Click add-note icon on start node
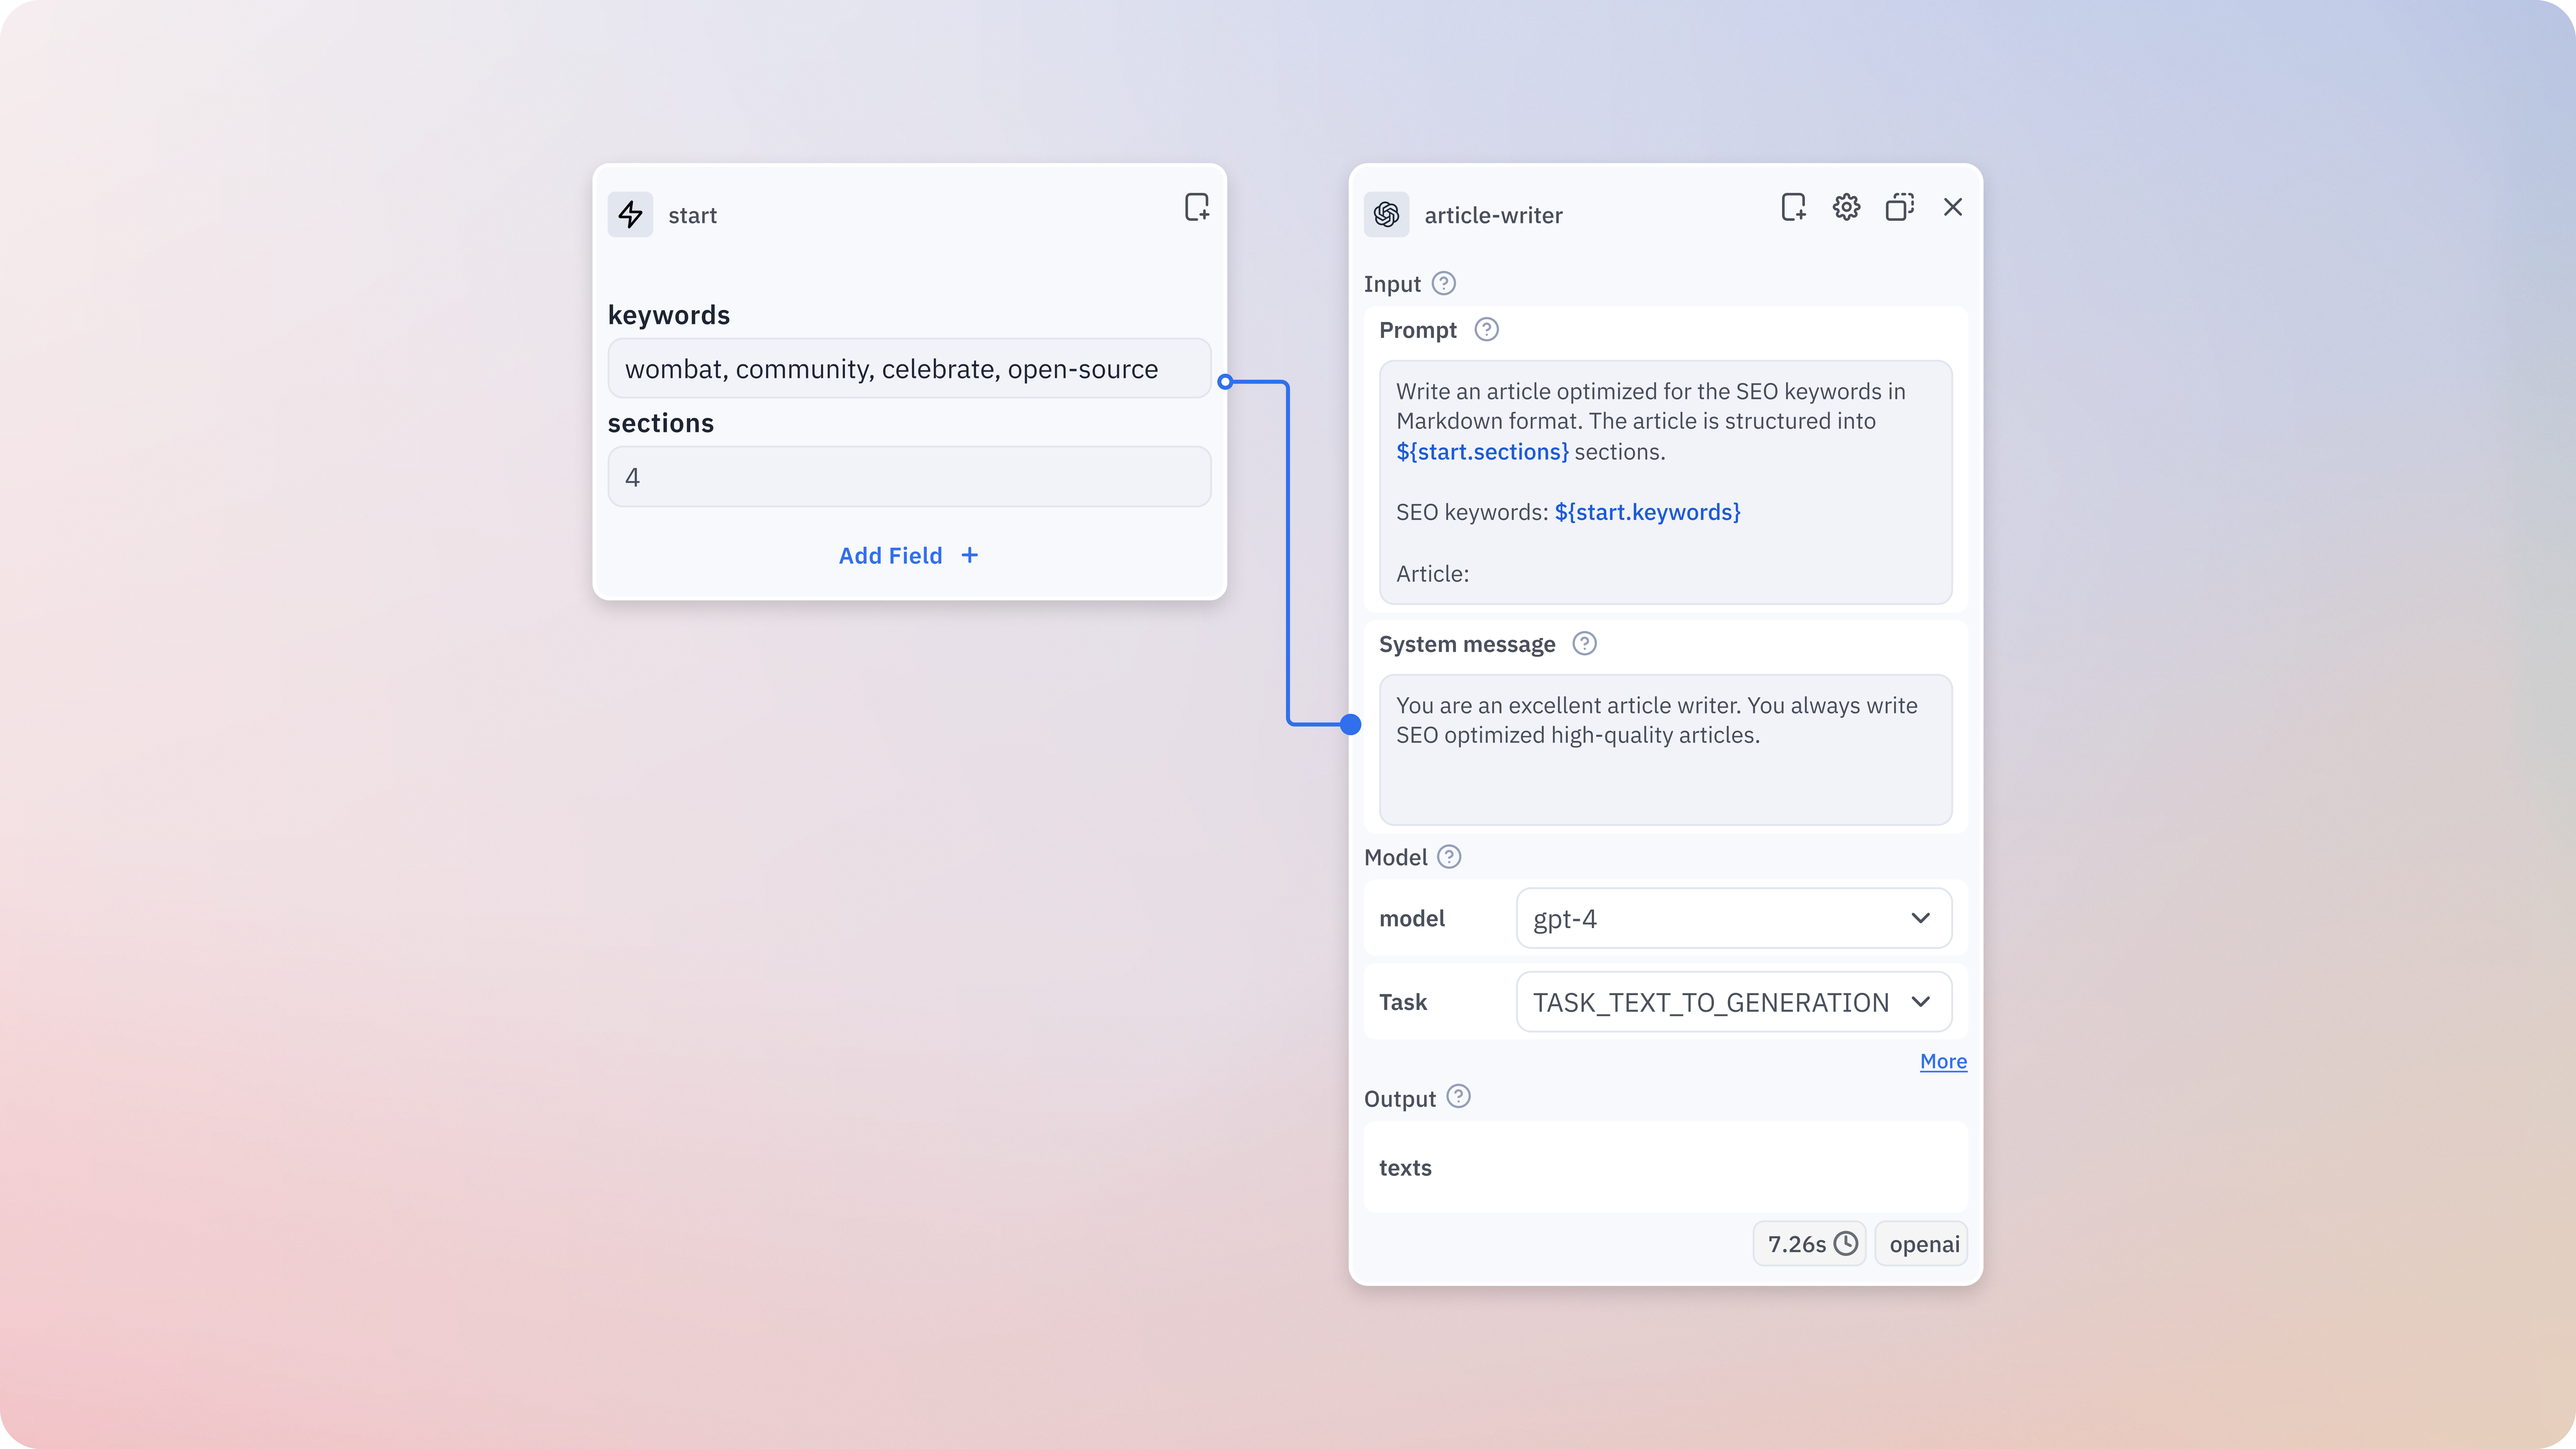 (x=1196, y=207)
